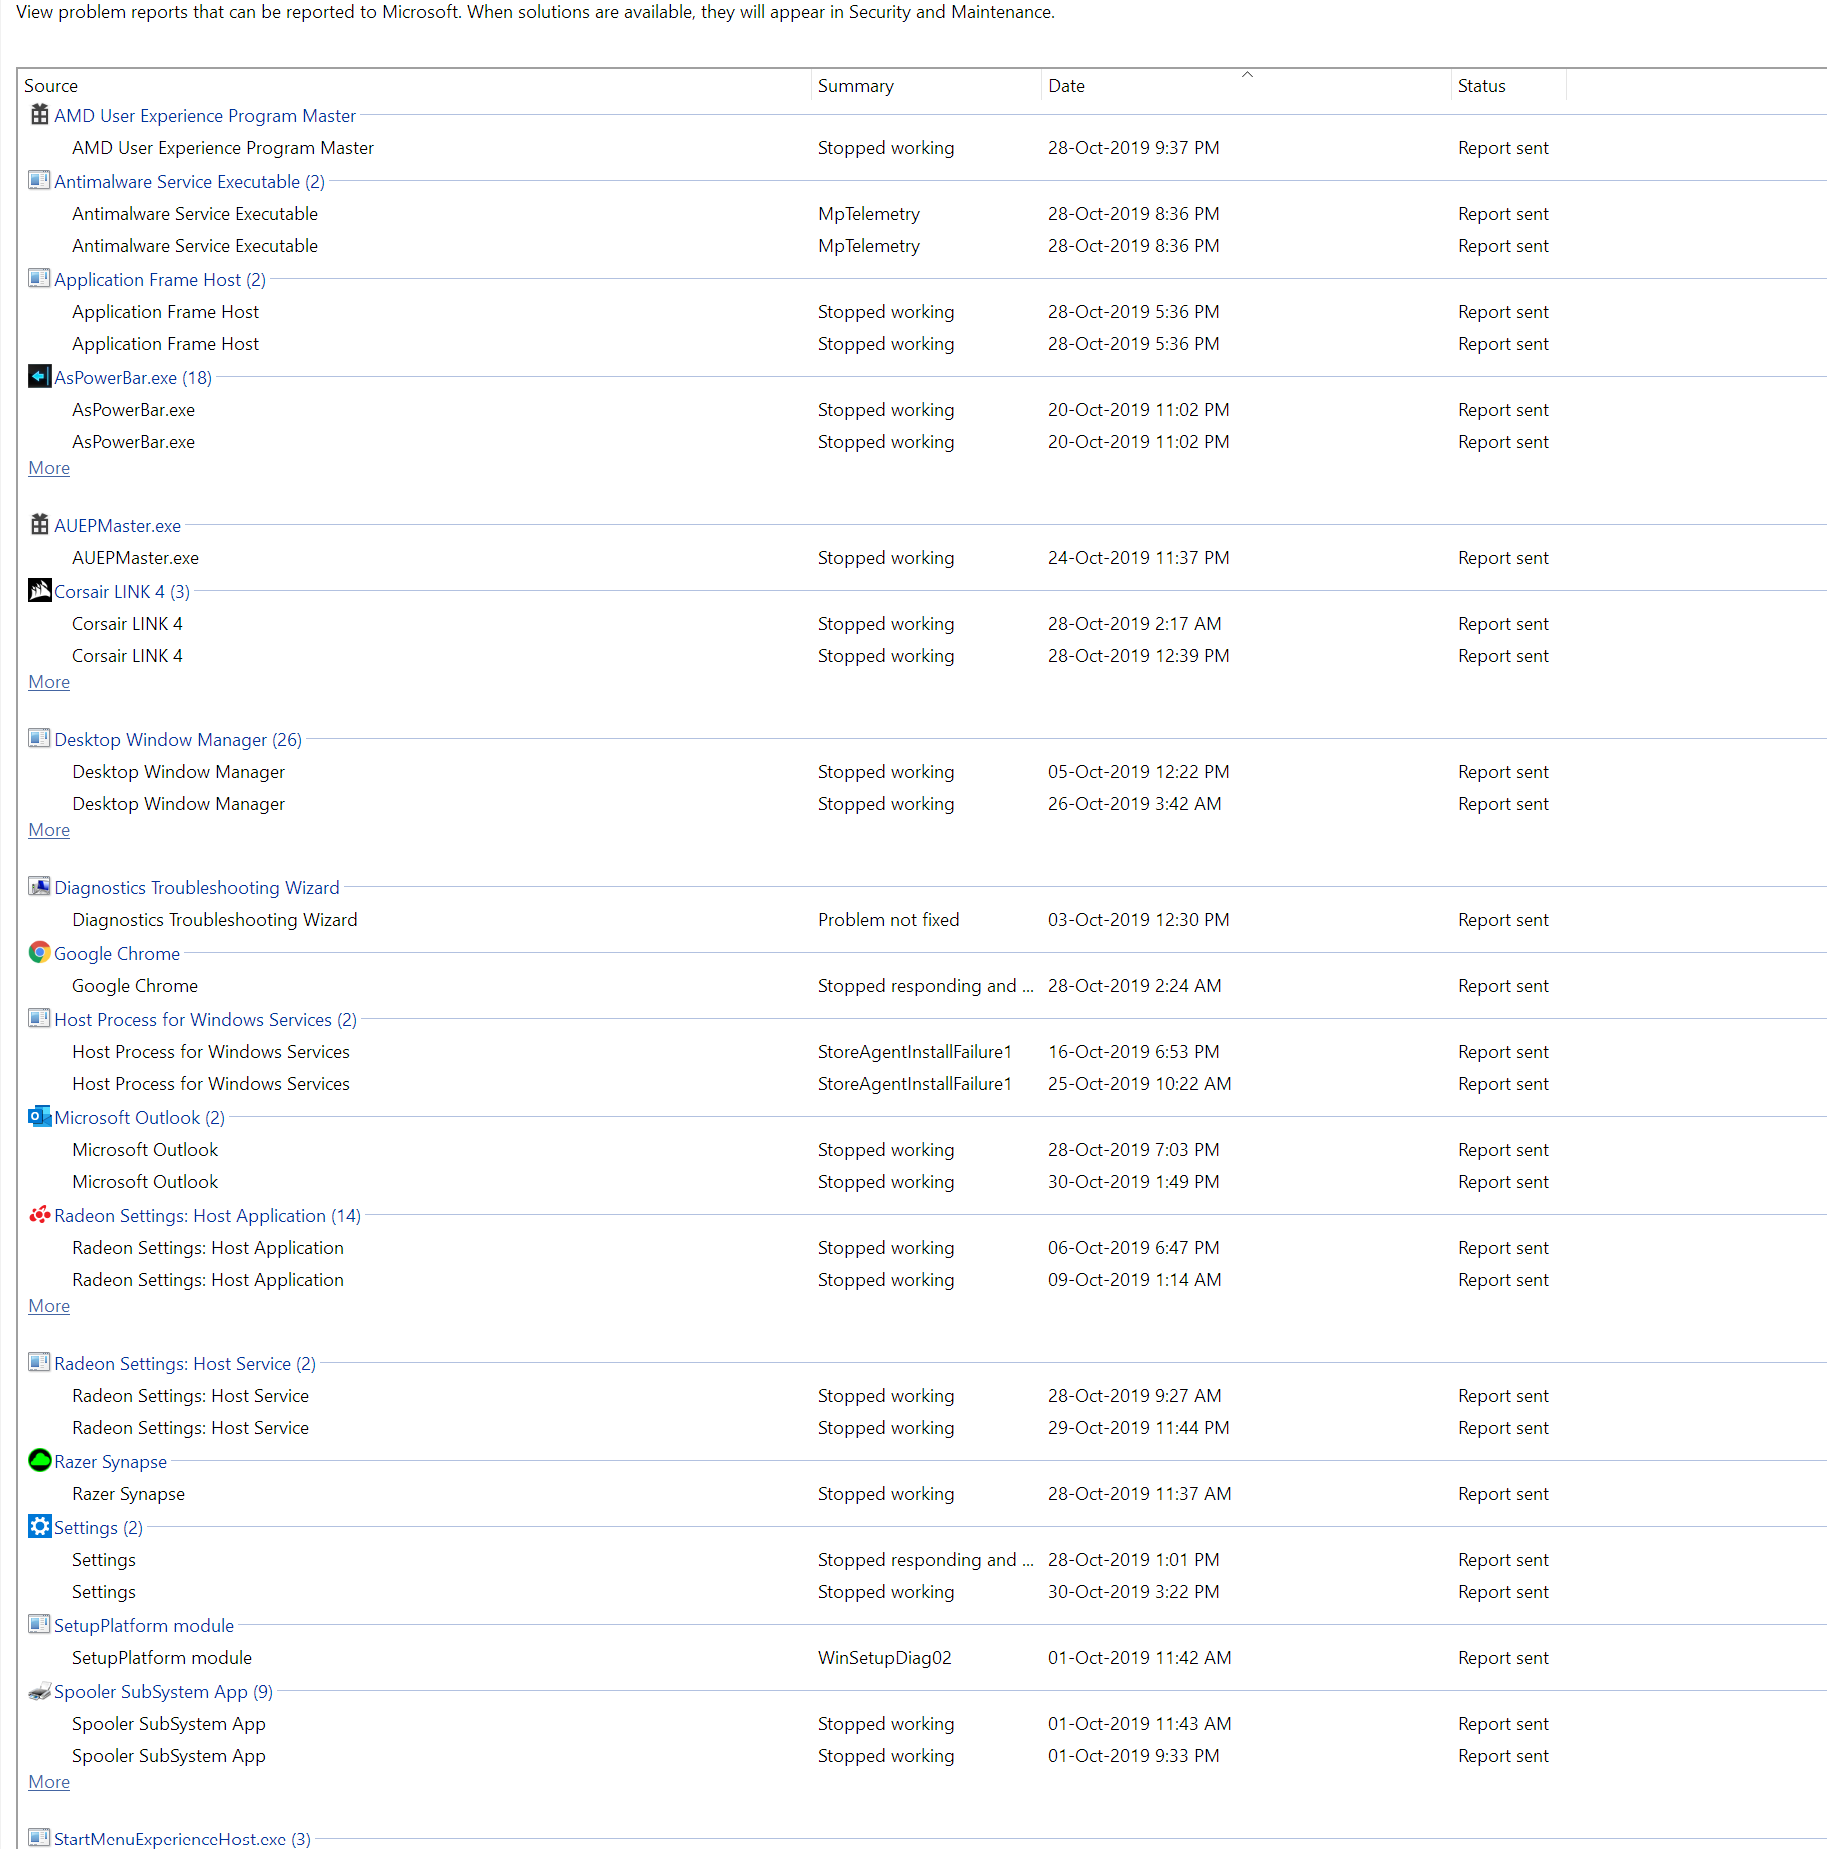Select the AUEPMaster.exe report from 24-Oct-2019
Screen dimensions: 1827x1849
pos(810,558)
